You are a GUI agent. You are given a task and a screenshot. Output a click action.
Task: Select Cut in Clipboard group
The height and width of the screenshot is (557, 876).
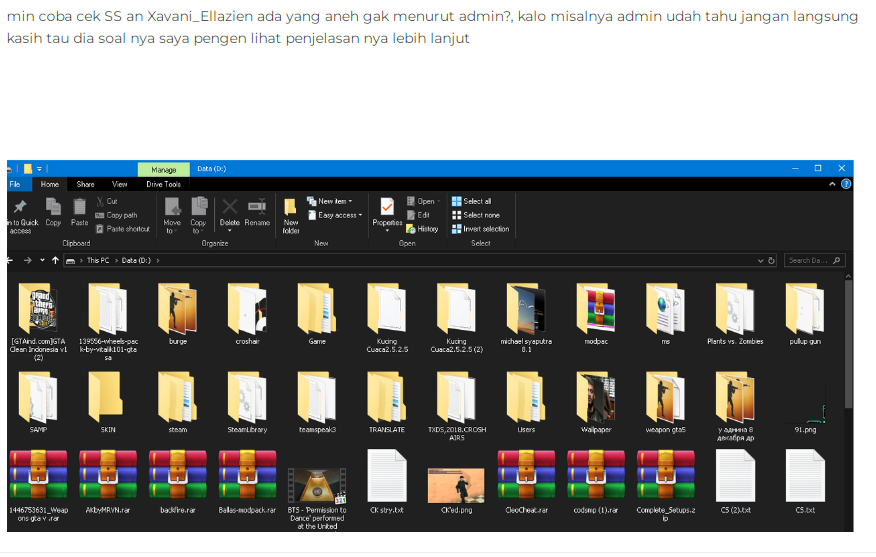(107, 201)
